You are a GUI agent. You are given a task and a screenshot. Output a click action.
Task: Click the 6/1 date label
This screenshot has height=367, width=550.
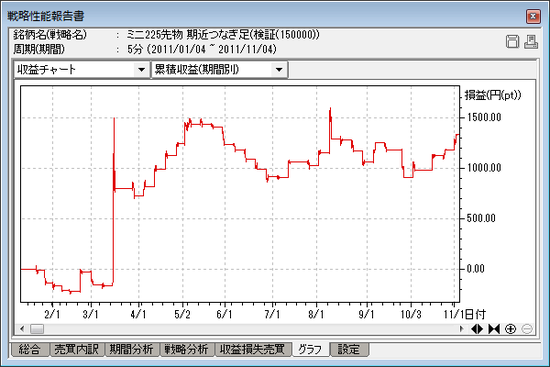click(x=224, y=314)
